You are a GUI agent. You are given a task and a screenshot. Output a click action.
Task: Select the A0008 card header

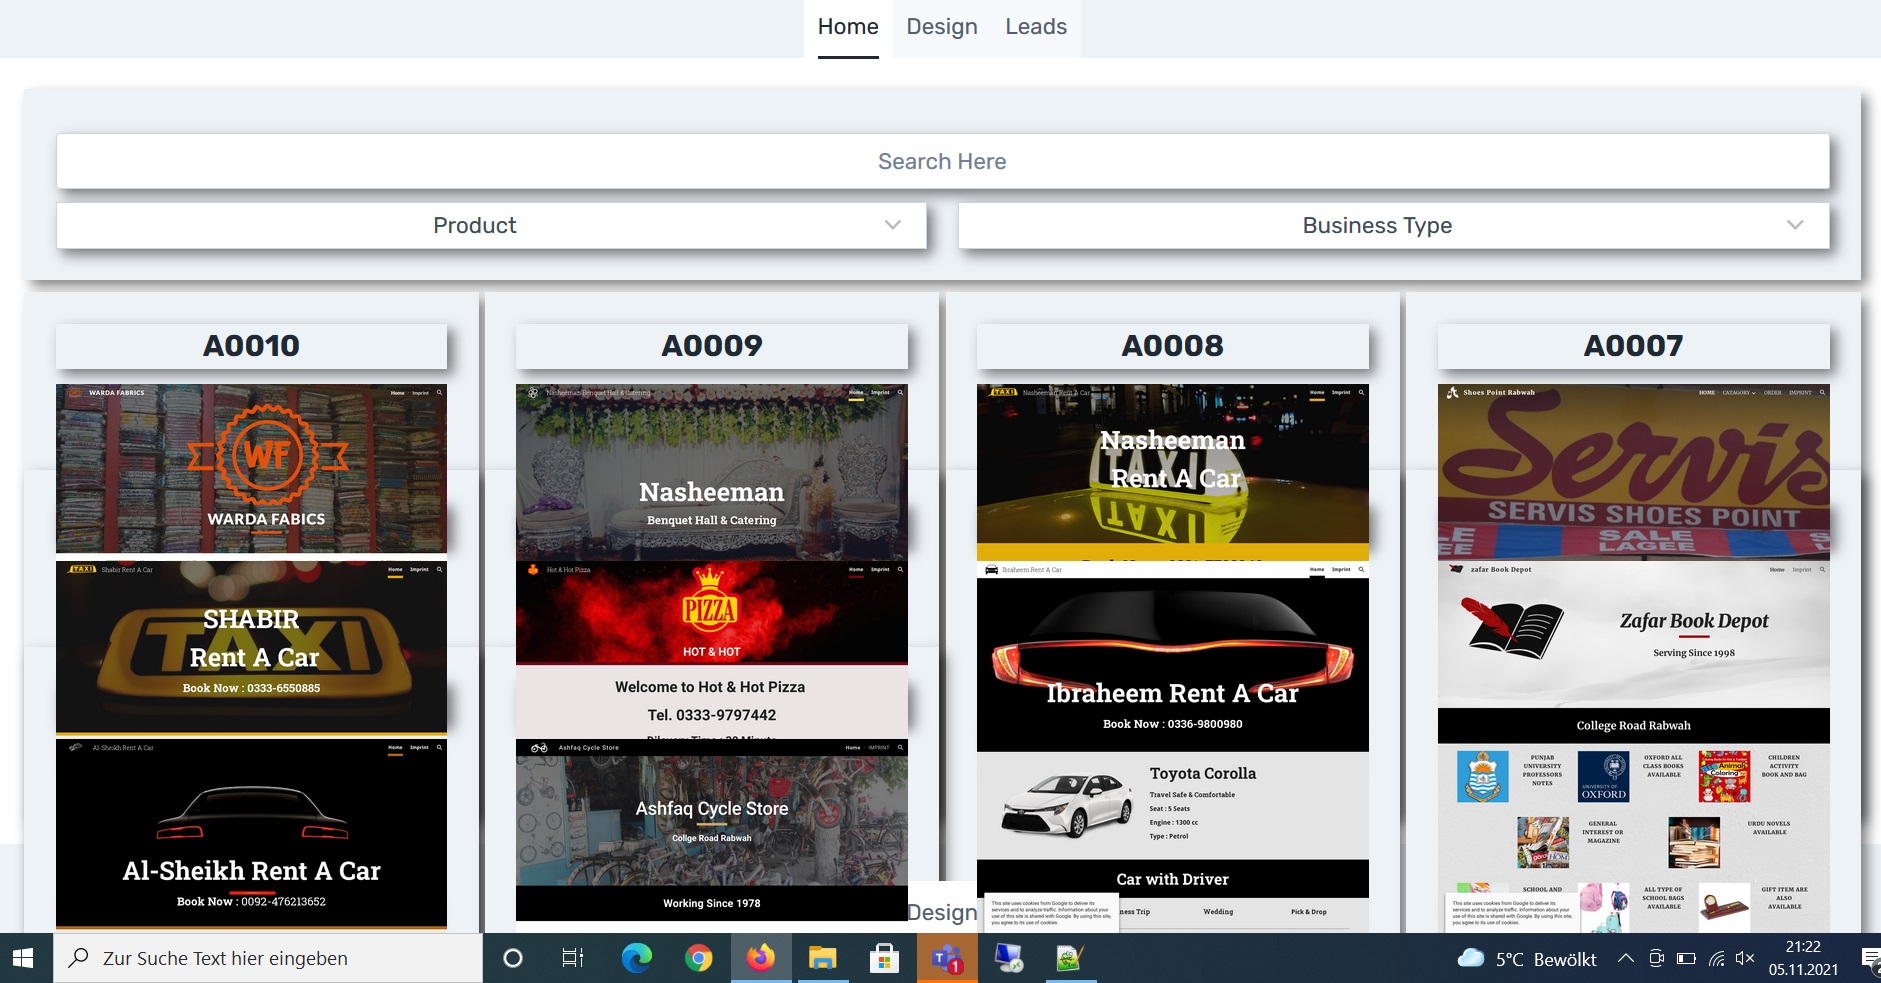point(1172,346)
